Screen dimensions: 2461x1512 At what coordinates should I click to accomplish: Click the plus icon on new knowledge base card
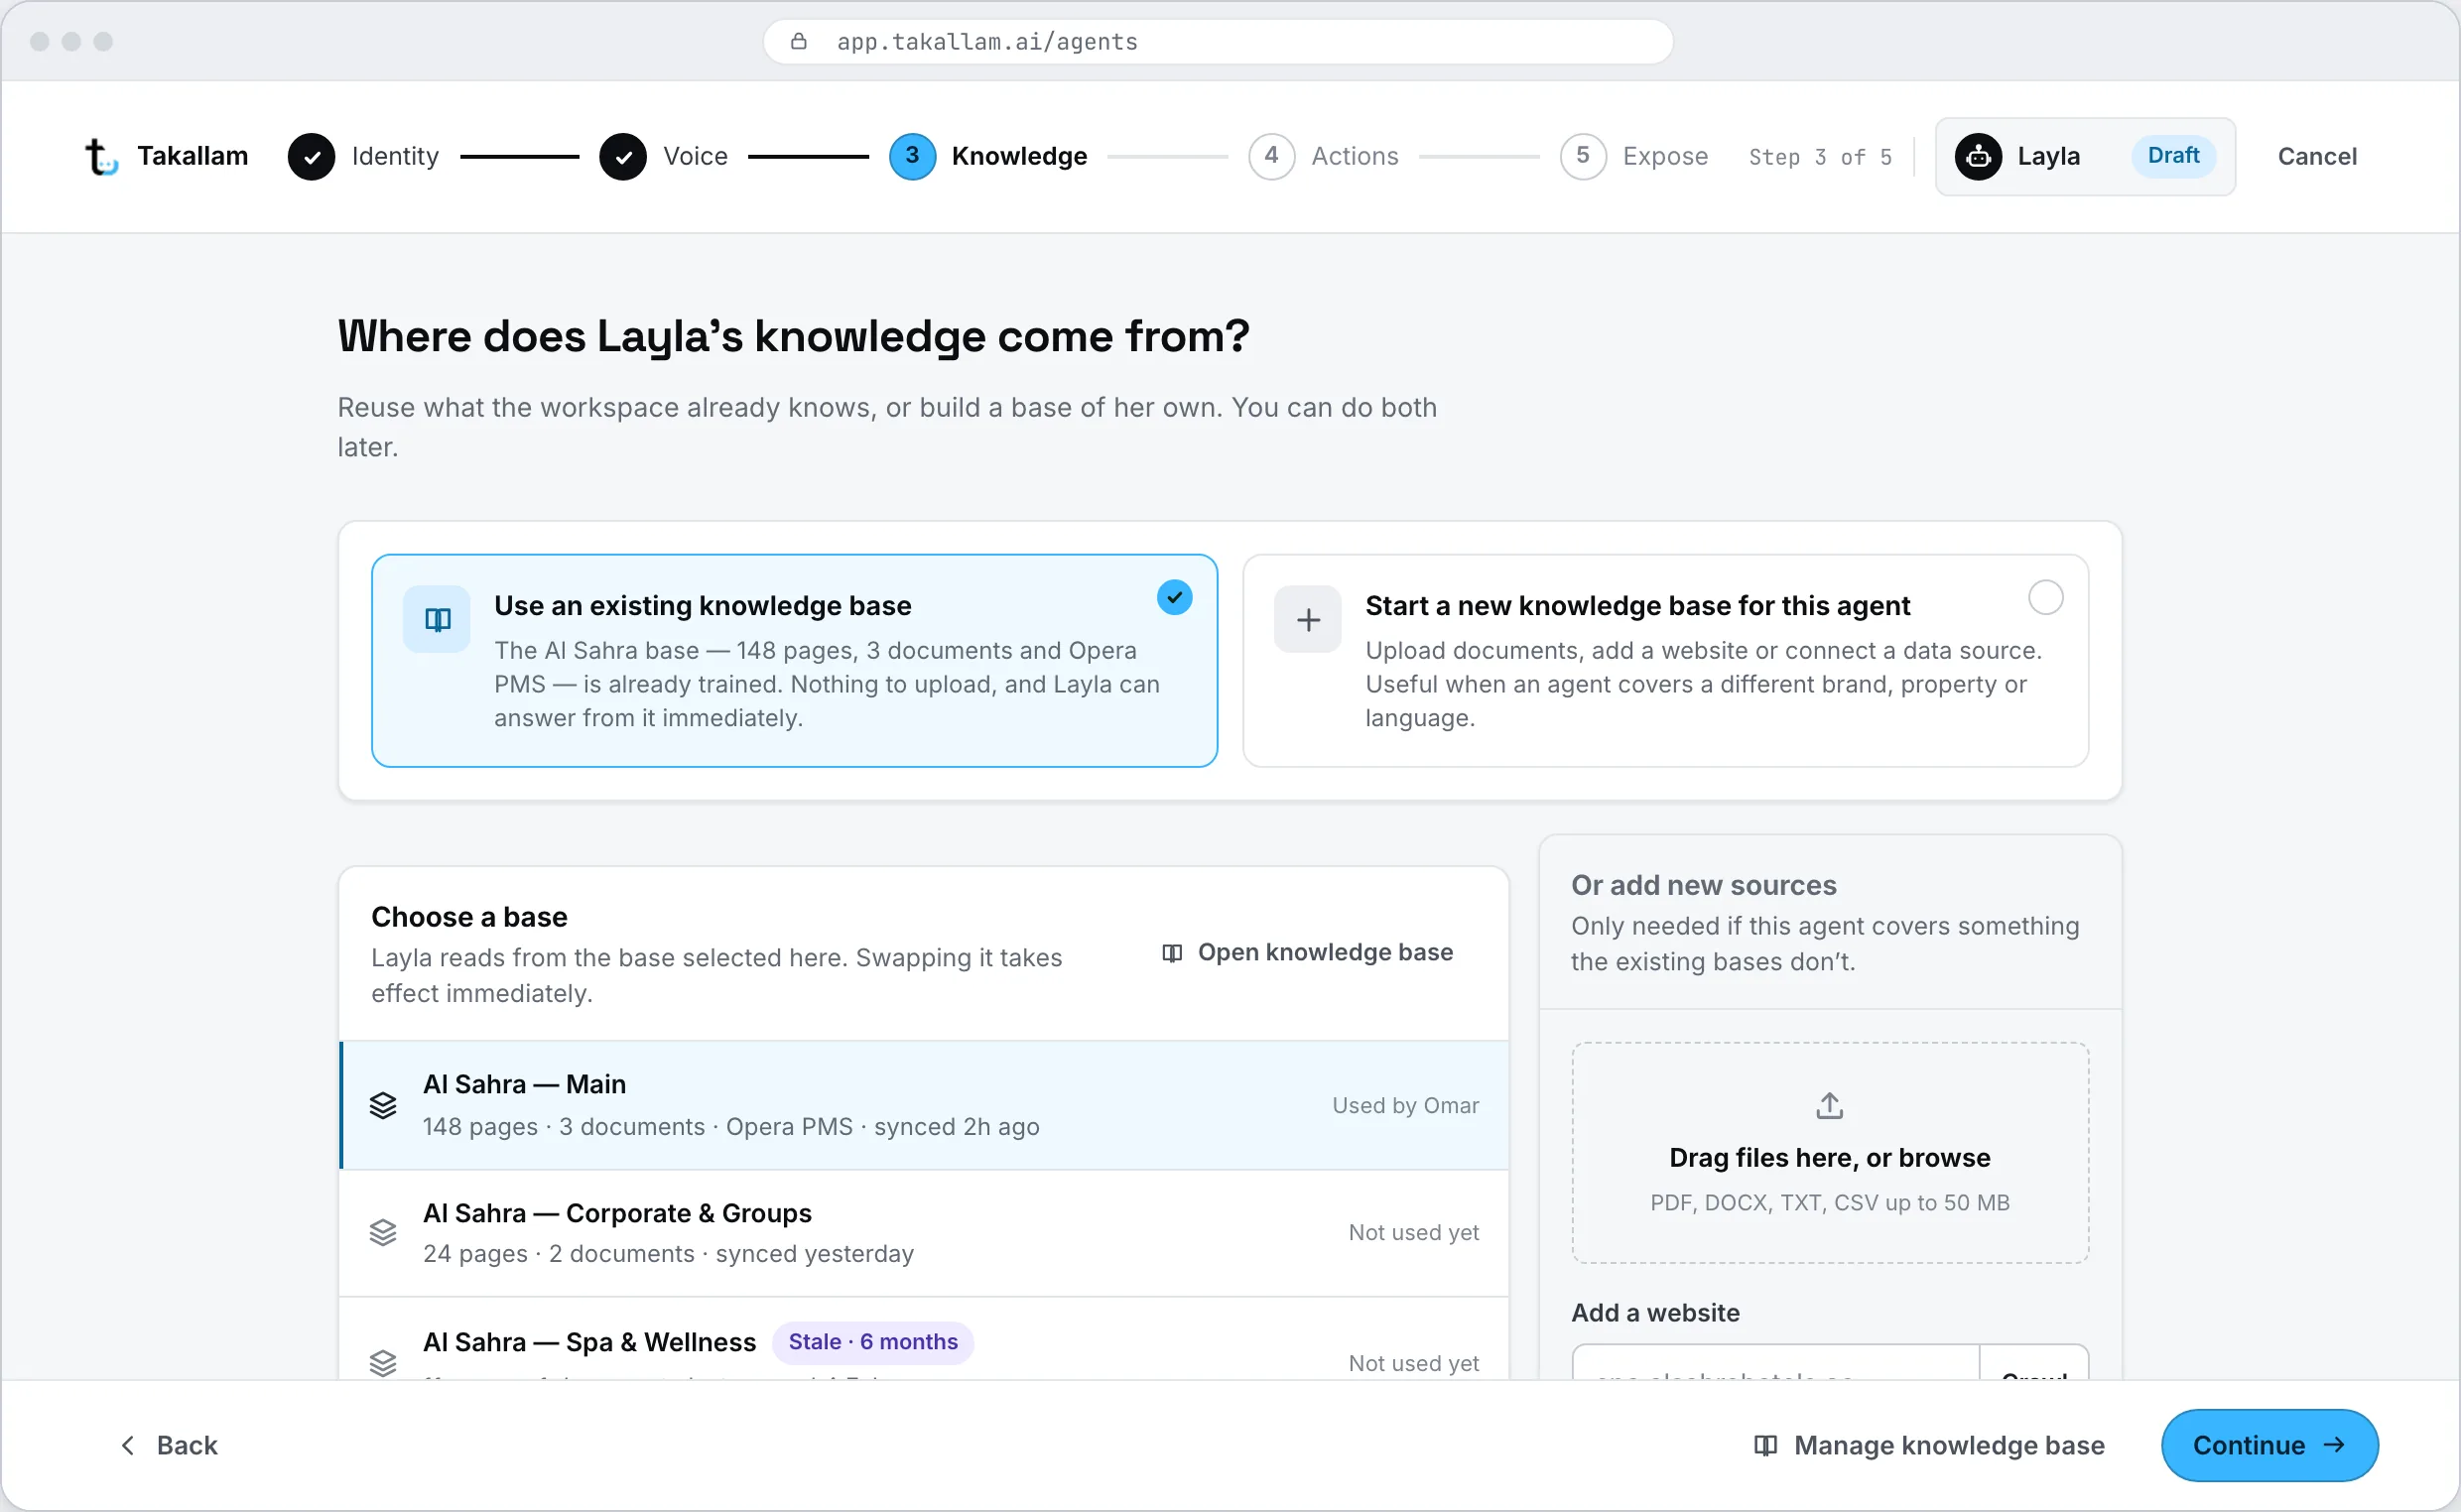(1307, 619)
